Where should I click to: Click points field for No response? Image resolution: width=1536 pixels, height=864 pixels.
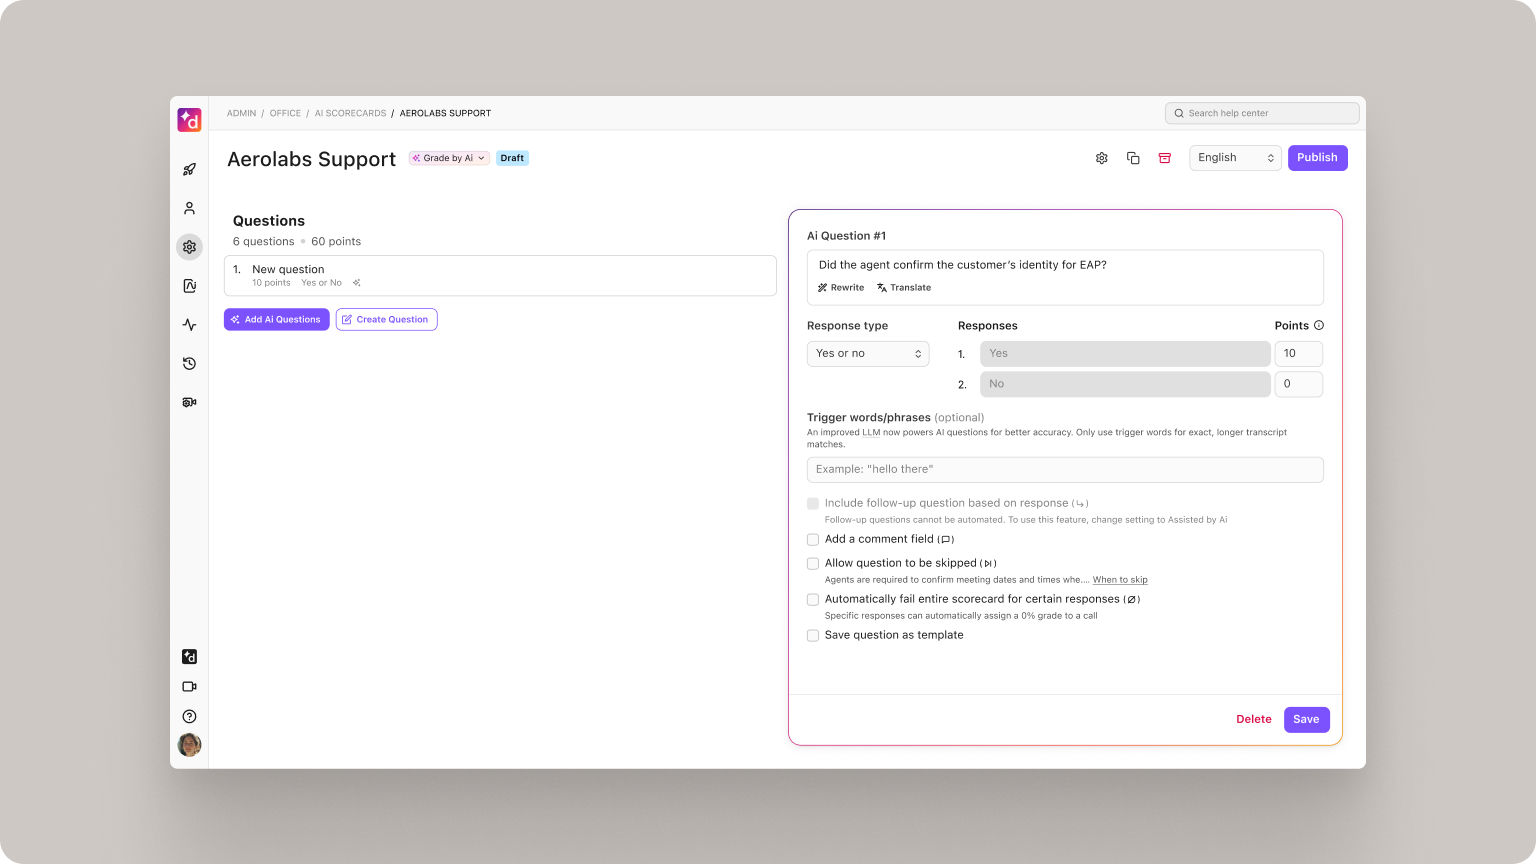pos(1298,384)
